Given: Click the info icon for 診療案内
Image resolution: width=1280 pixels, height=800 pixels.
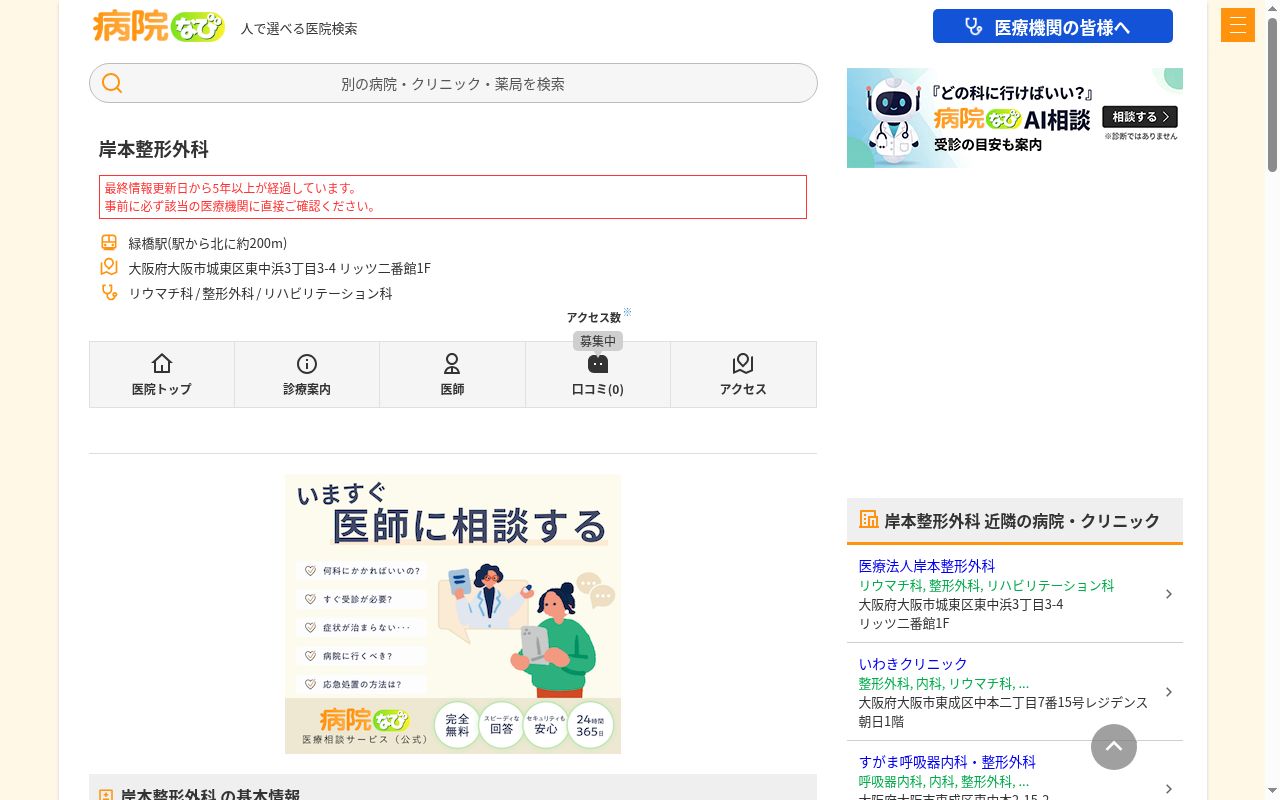Looking at the screenshot, I should point(307,363).
